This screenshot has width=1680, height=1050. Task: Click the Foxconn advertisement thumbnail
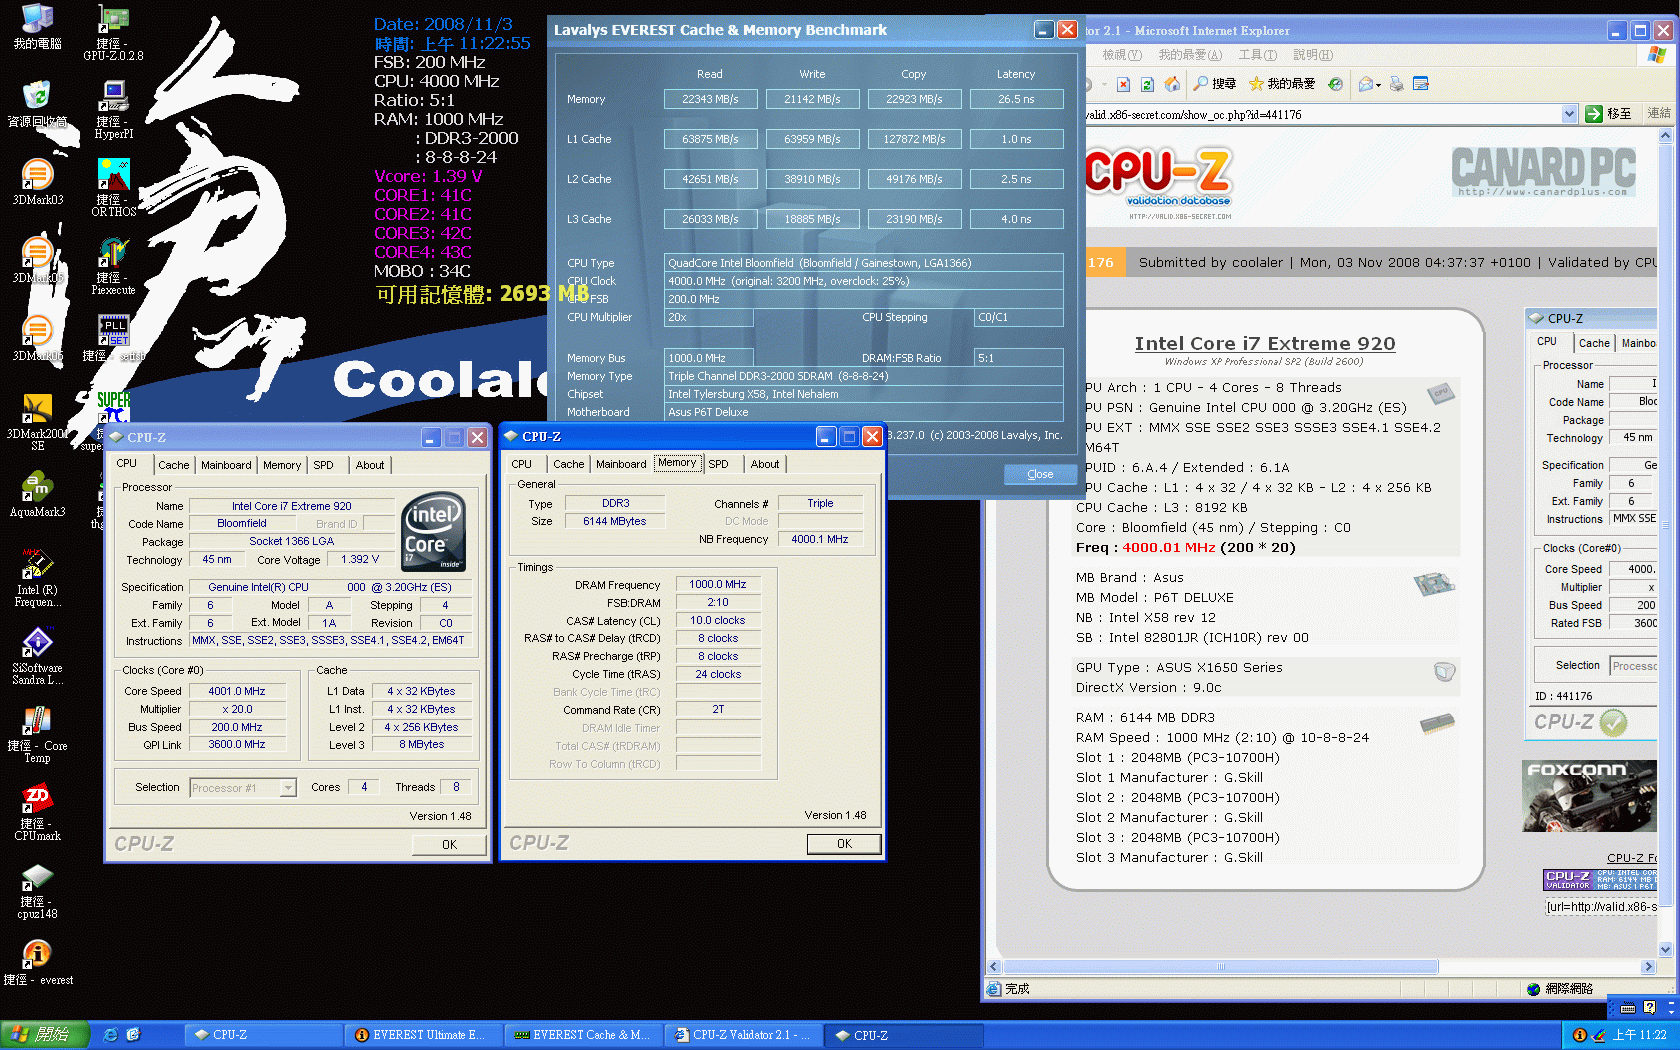pos(1590,795)
